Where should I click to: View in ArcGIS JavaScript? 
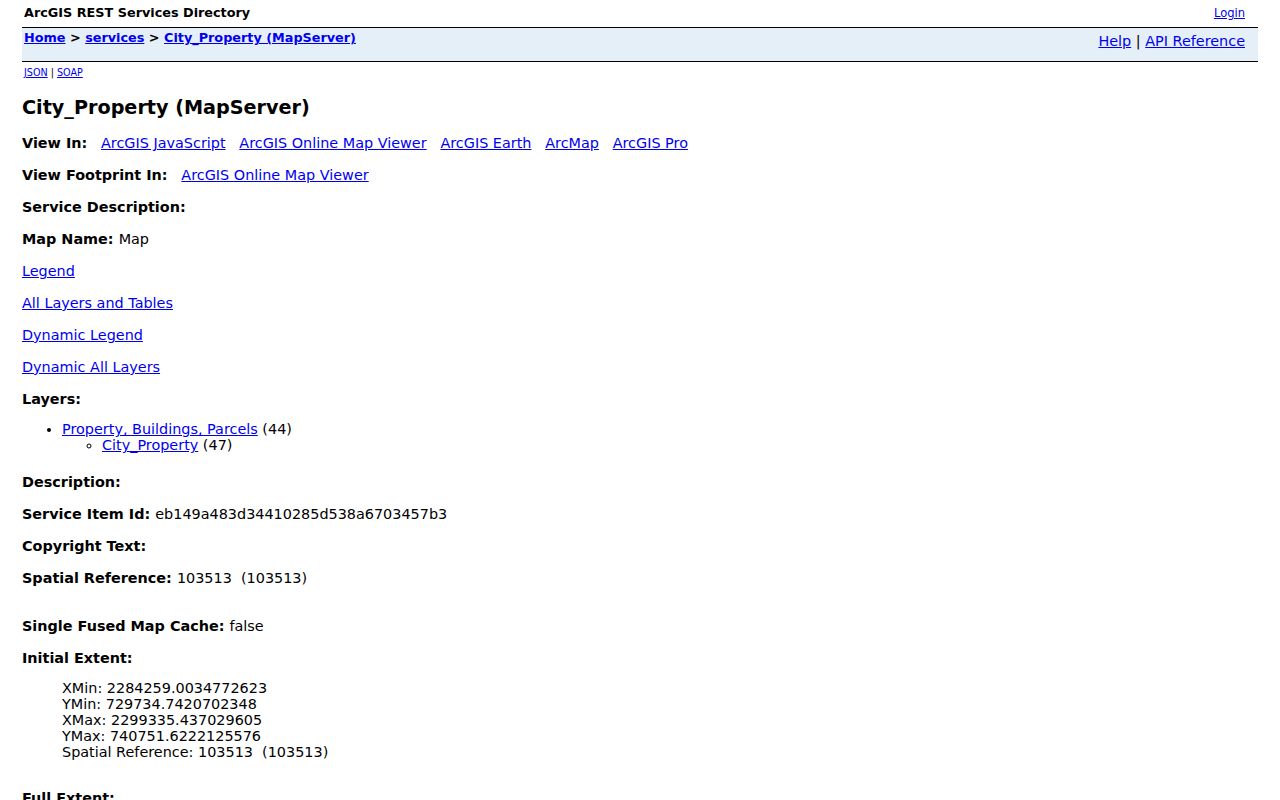pos(163,143)
